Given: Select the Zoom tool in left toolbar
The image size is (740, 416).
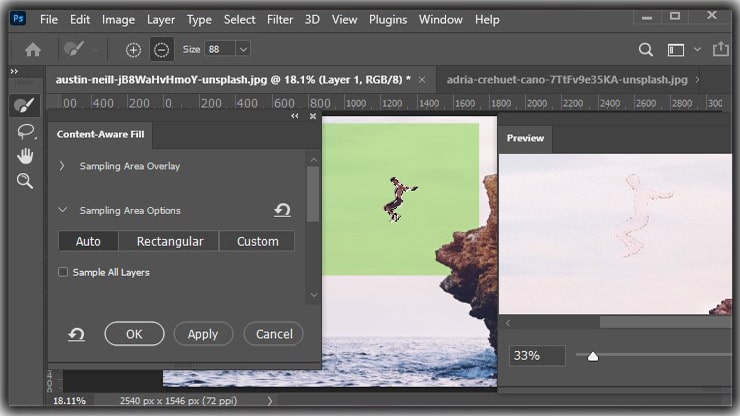Looking at the screenshot, I should (x=25, y=181).
